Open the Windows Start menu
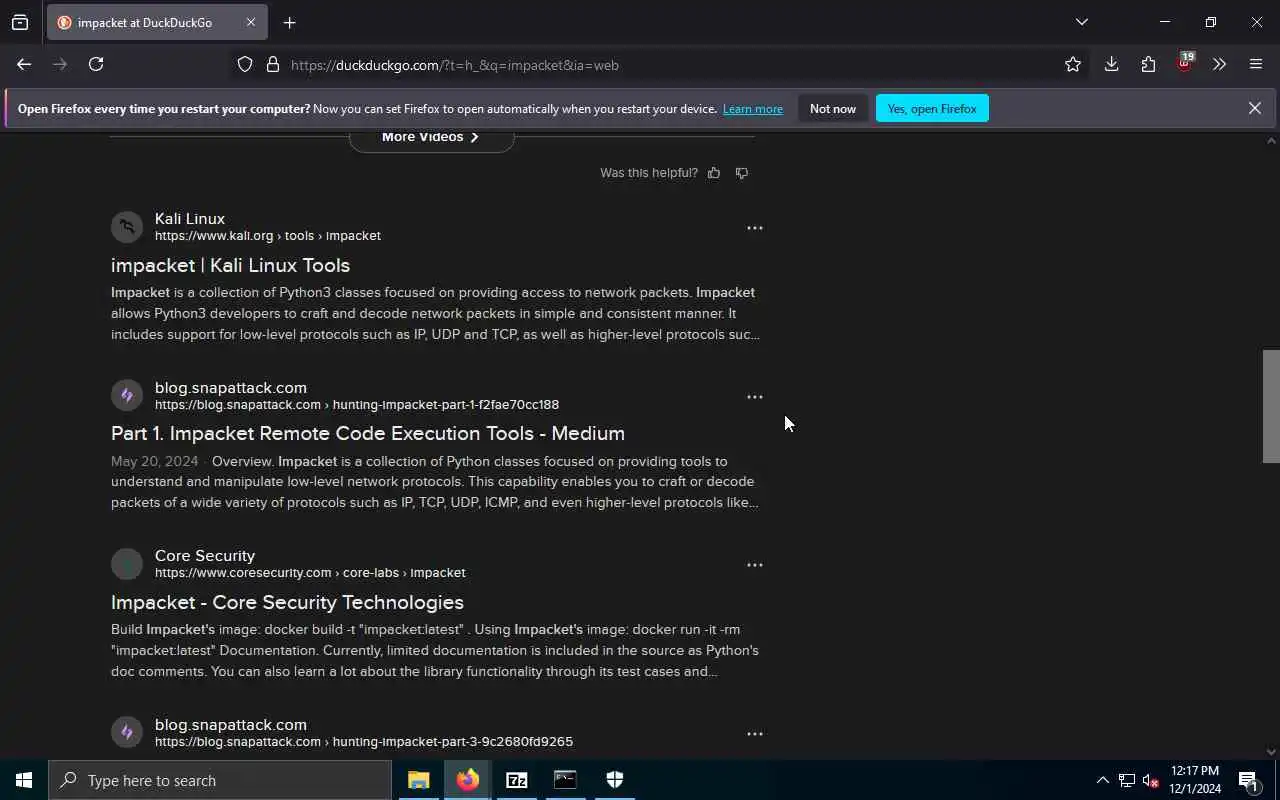 [24, 780]
